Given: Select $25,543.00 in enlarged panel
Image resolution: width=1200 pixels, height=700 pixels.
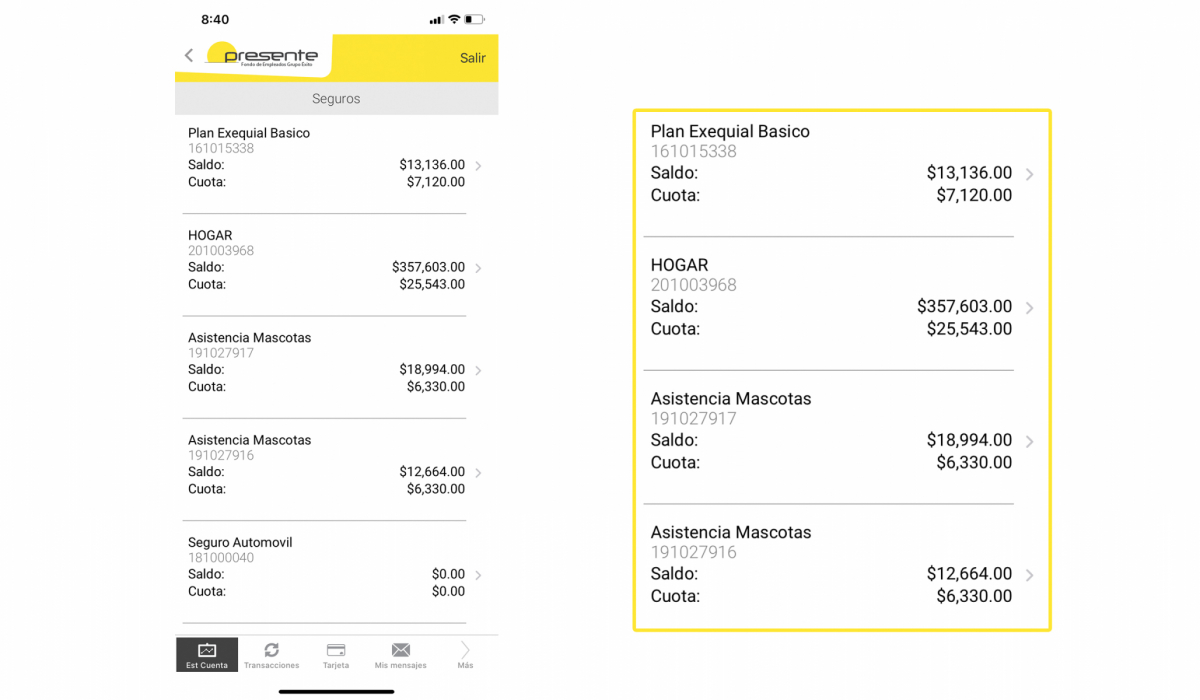Looking at the screenshot, I should coord(969,329).
